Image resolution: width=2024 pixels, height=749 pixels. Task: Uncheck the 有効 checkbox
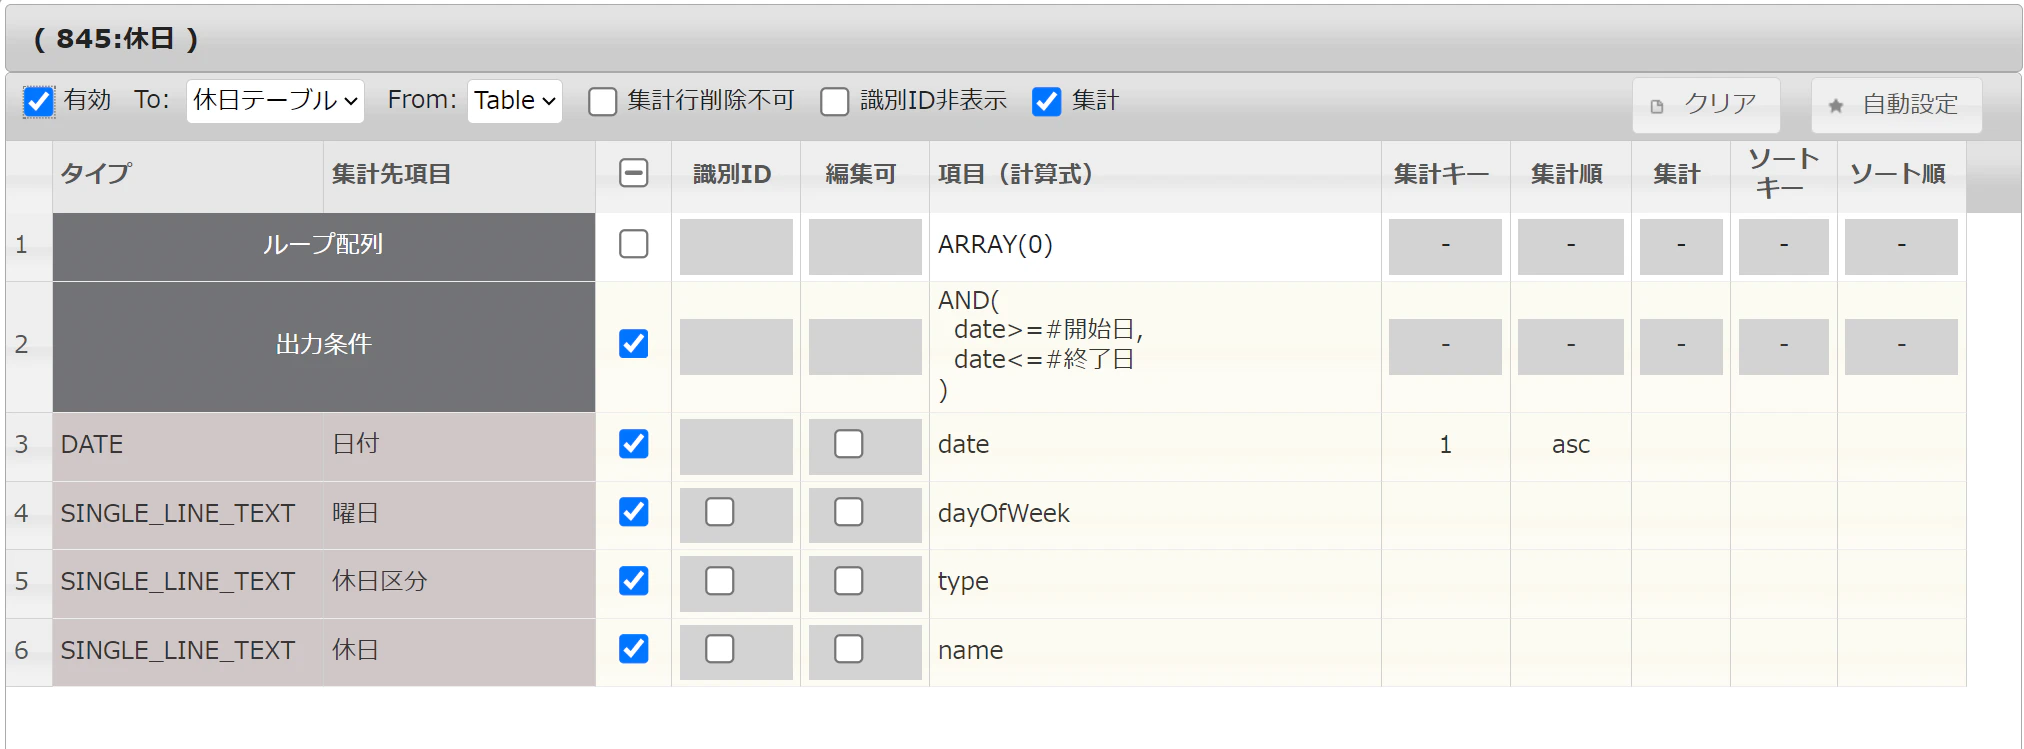38,101
